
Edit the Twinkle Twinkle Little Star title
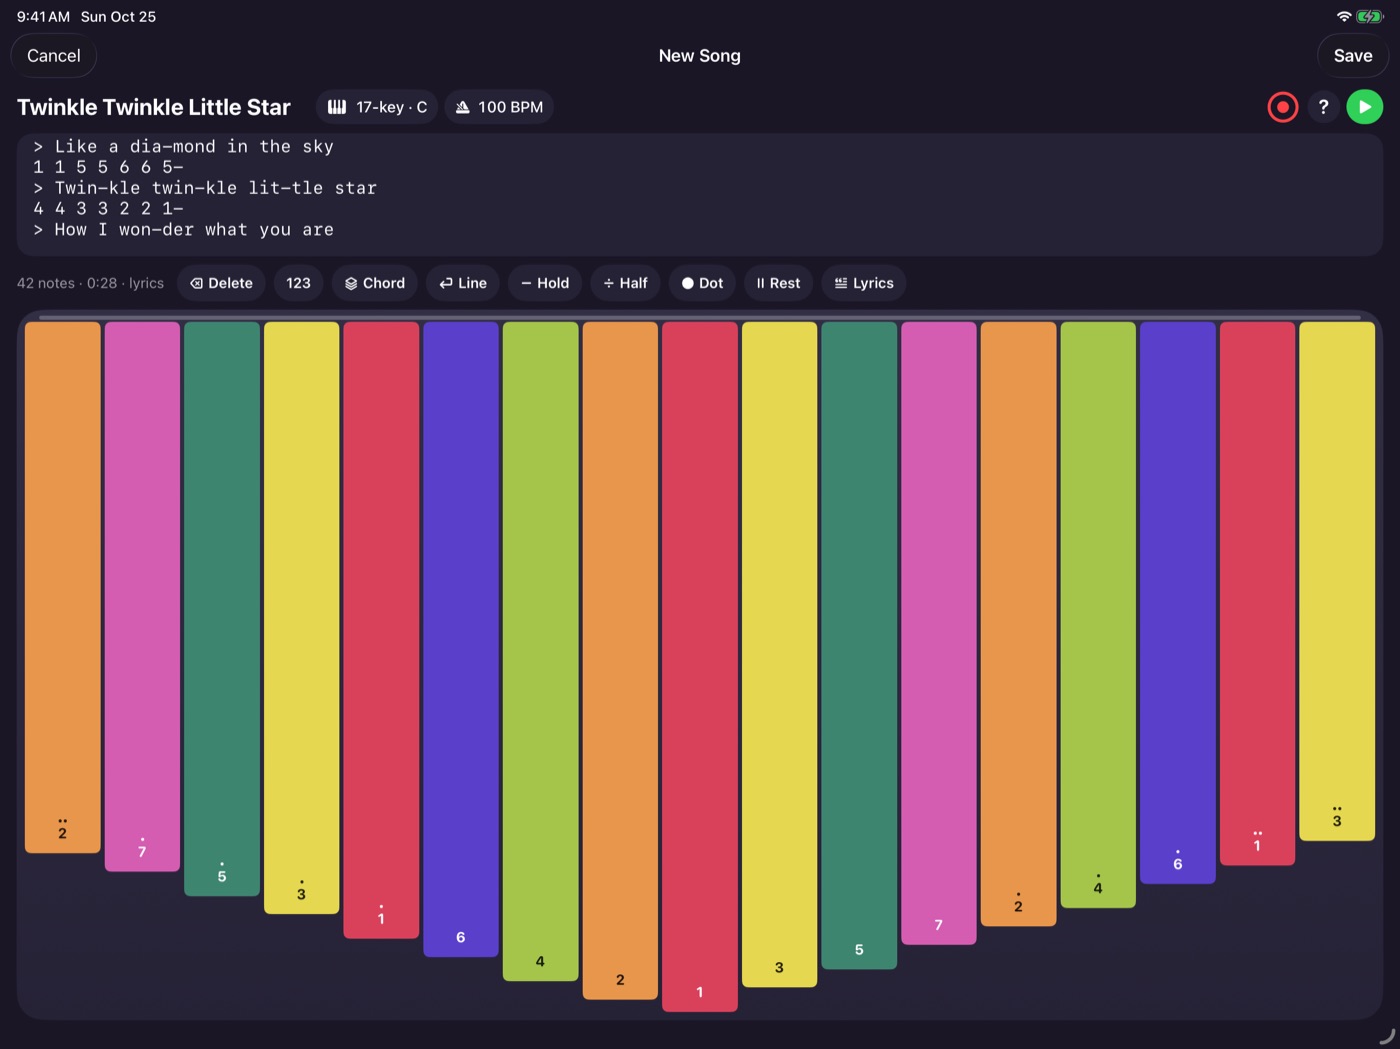[154, 107]
